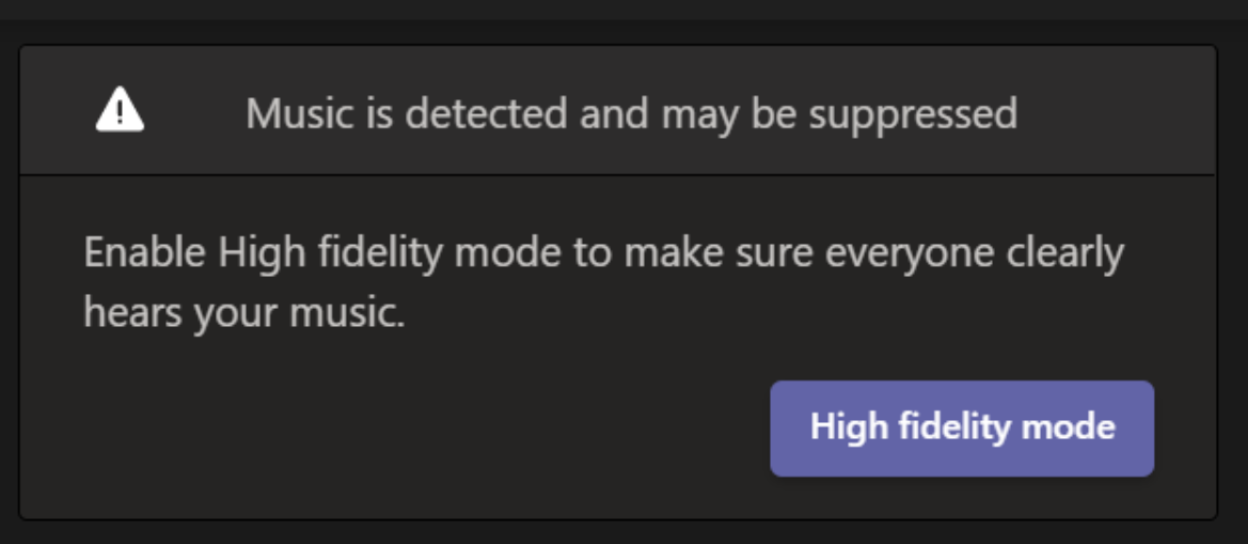
Task: Click the word 'detected' in the title
Action: [487, 113]
